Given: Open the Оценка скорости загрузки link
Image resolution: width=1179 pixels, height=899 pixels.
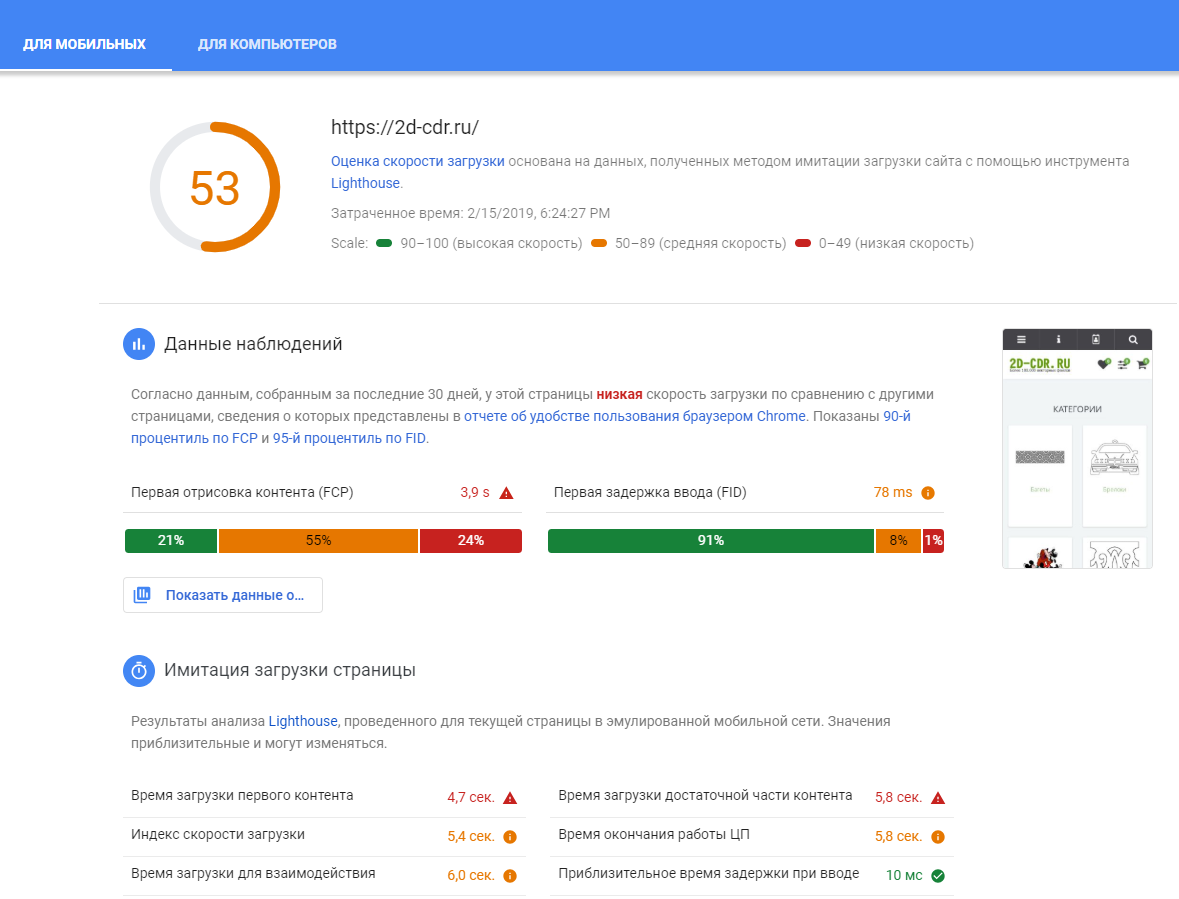Looking at the screenshot, I should click(x=417, y=161).
